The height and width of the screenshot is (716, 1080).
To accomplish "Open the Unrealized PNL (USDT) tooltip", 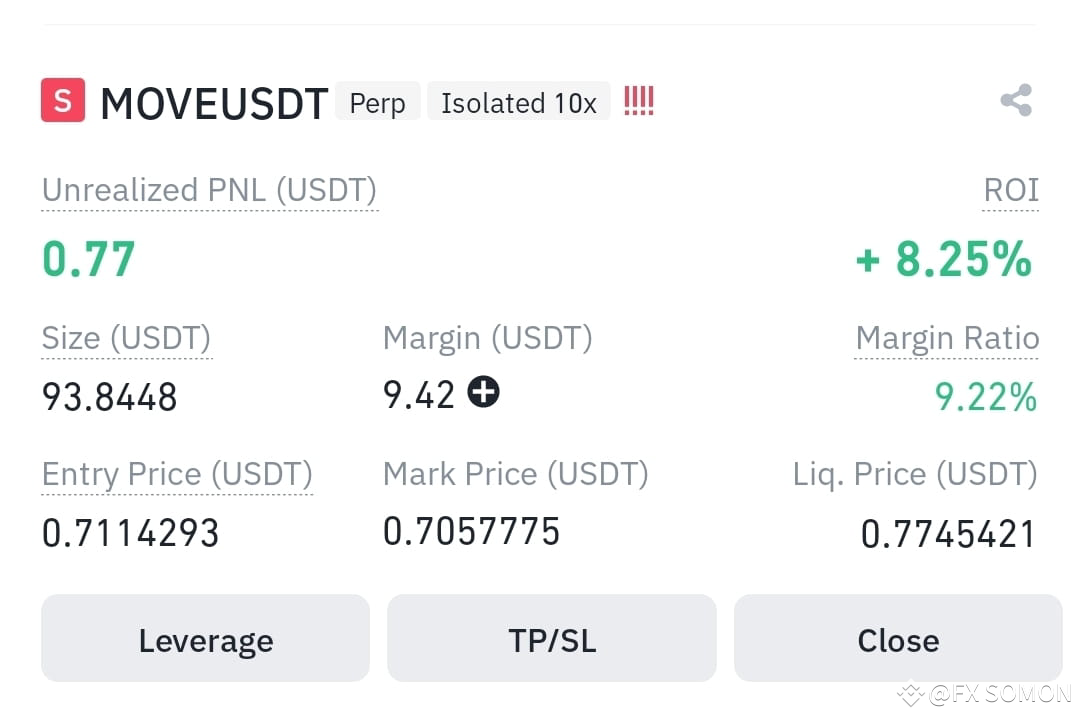I will (209, 189).
